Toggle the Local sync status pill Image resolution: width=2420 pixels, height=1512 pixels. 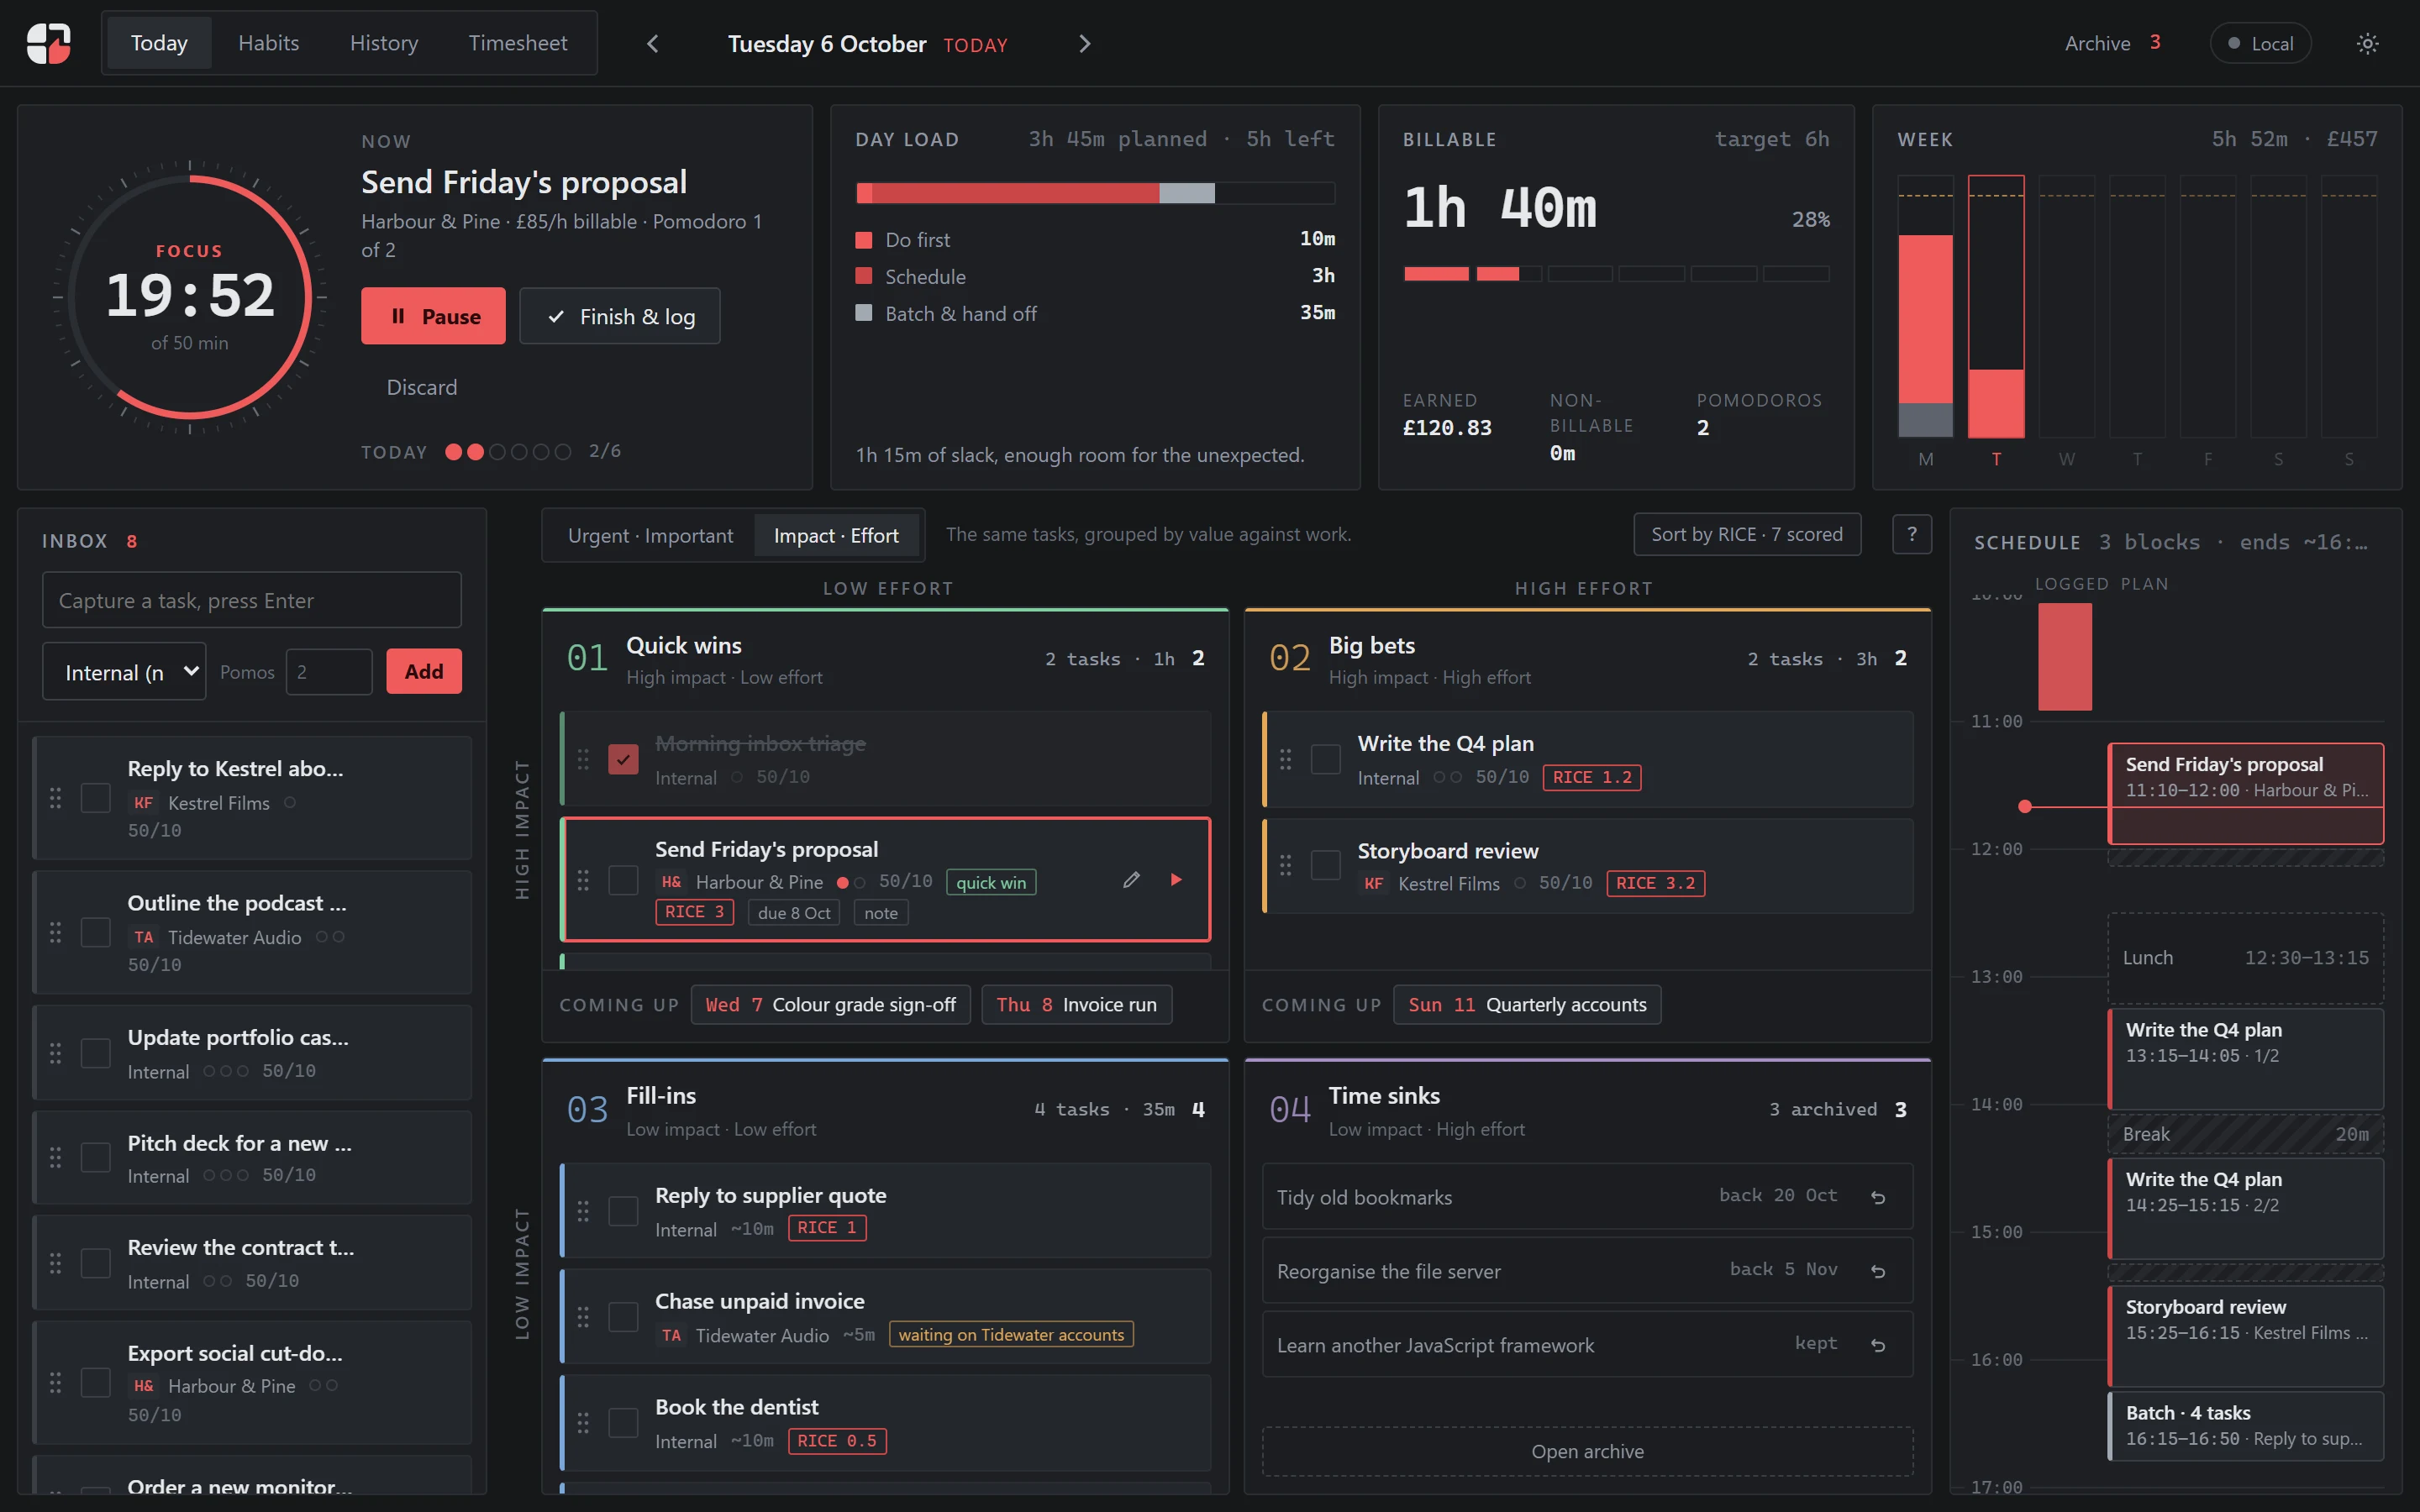2260,43
